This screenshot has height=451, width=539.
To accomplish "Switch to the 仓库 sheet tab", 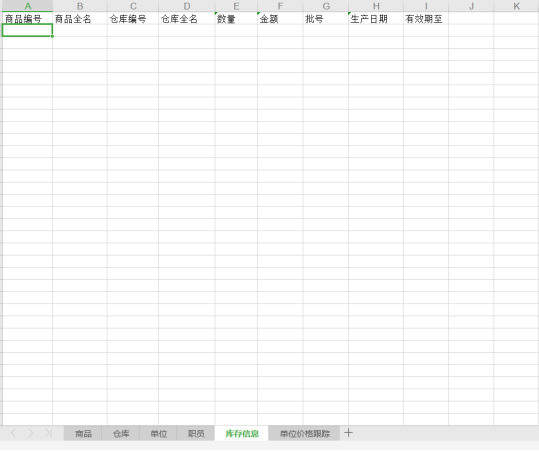I will point(121,433).
